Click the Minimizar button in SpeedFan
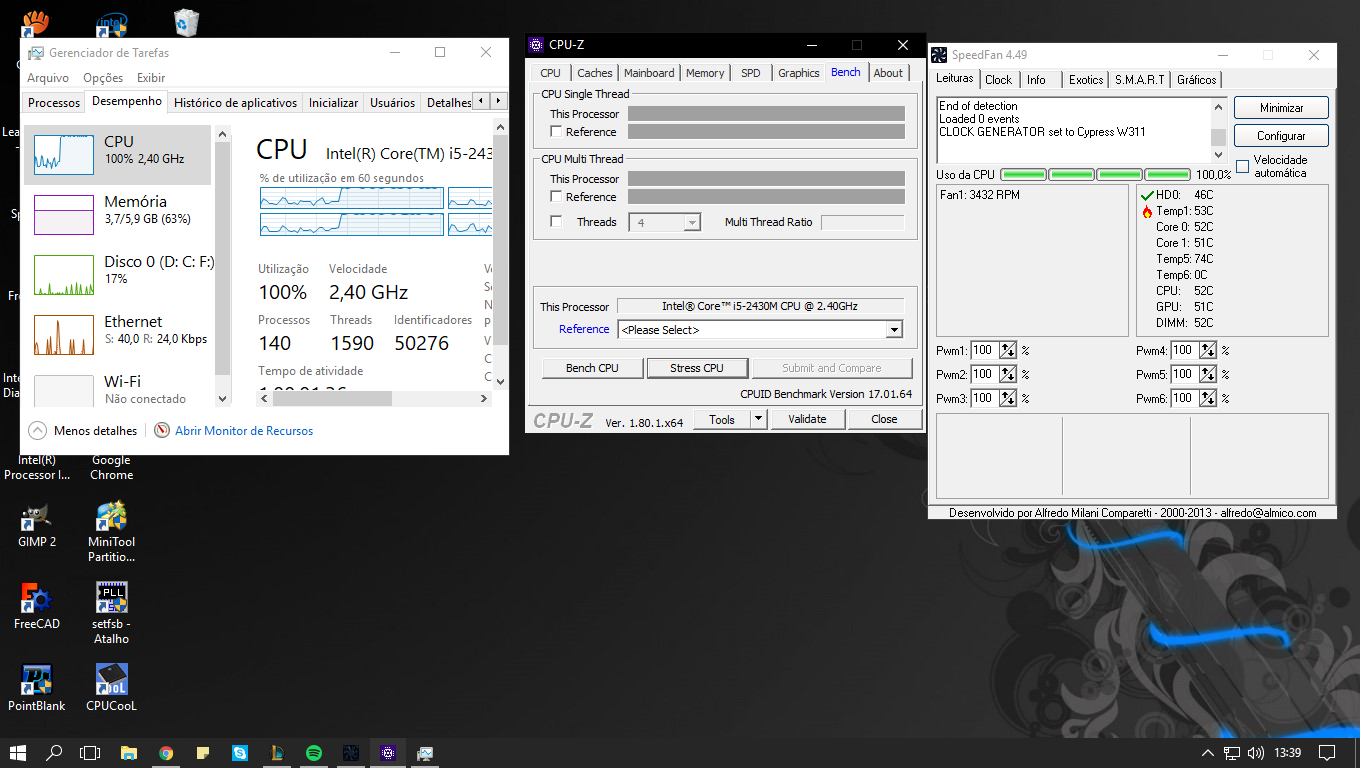 tap(1281, 107)
